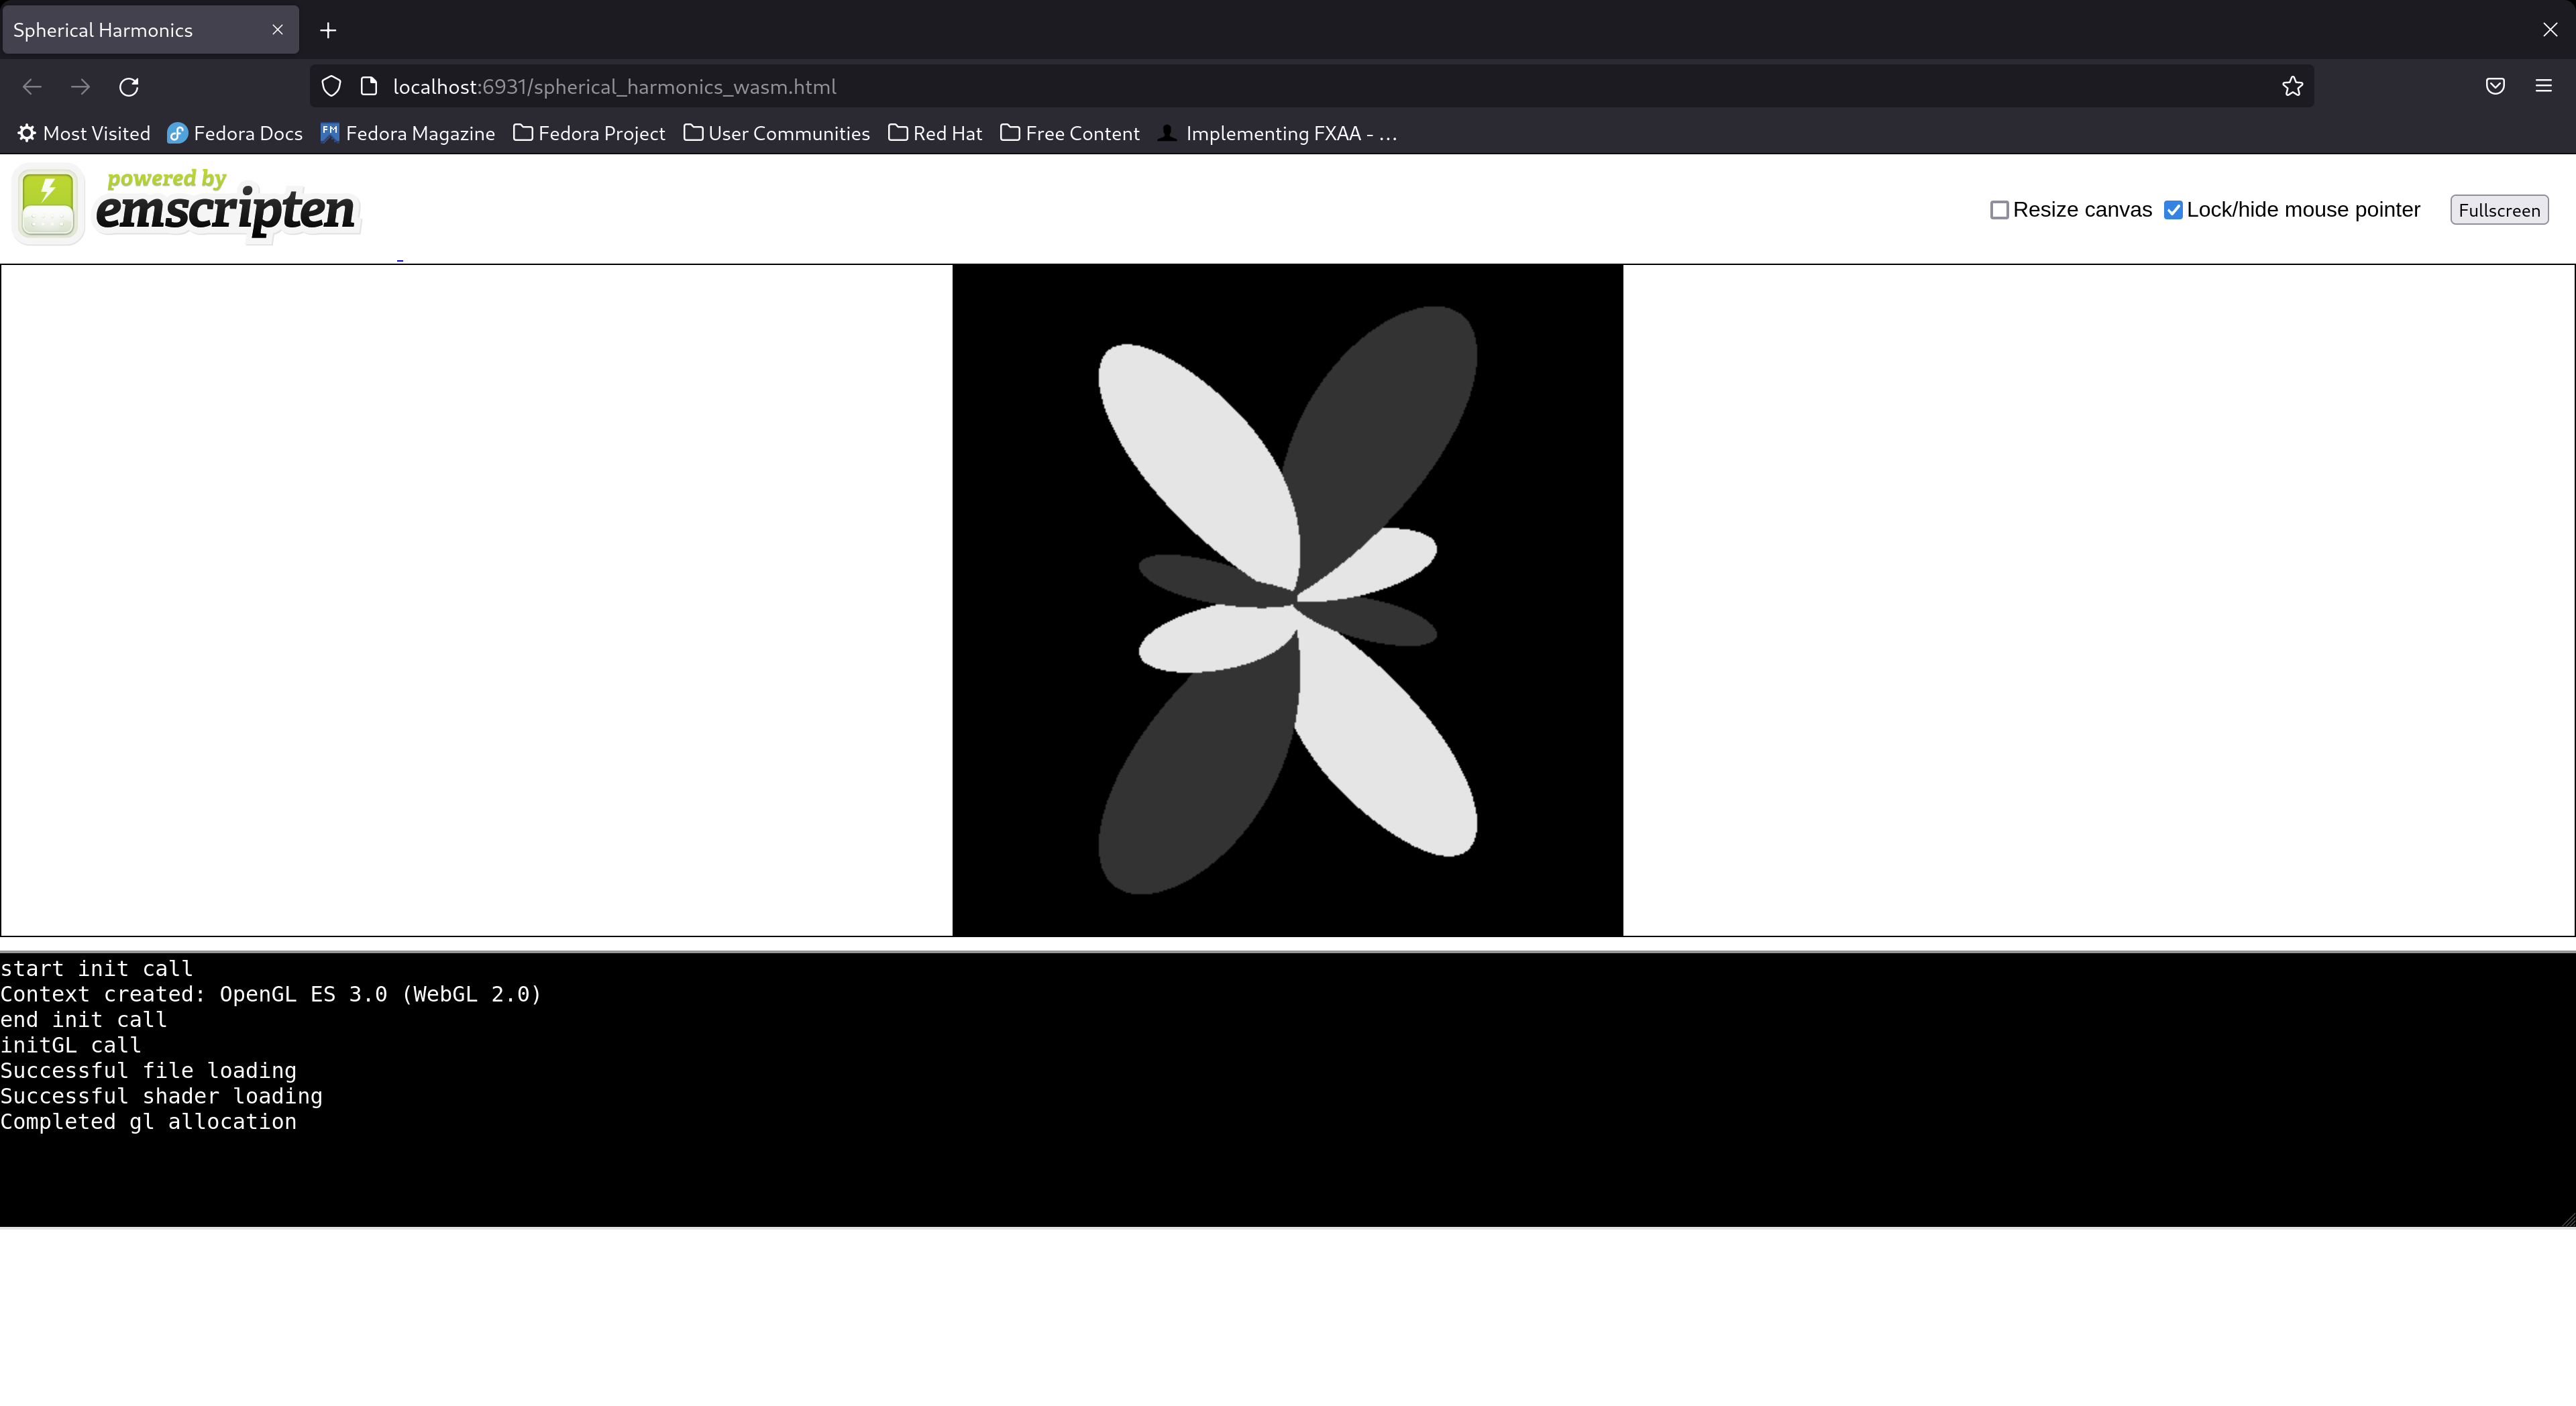Click the back navigation arrow
This screenshot has width=2576, height=1406.
(x=32, y=87)
